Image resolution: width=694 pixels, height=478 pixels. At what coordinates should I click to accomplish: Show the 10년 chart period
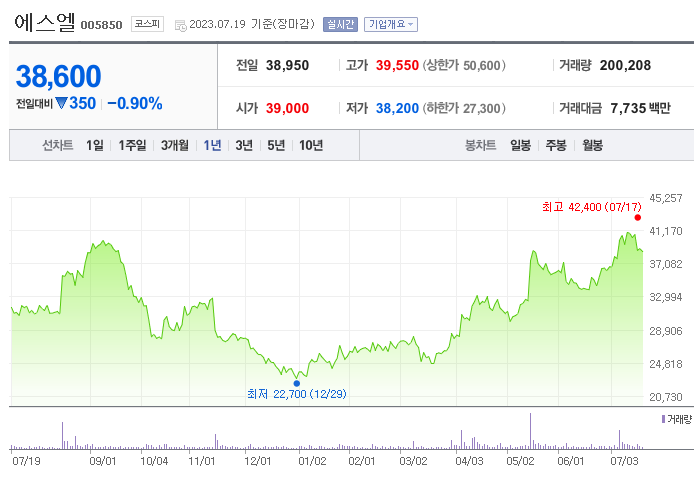click(311, 145)
